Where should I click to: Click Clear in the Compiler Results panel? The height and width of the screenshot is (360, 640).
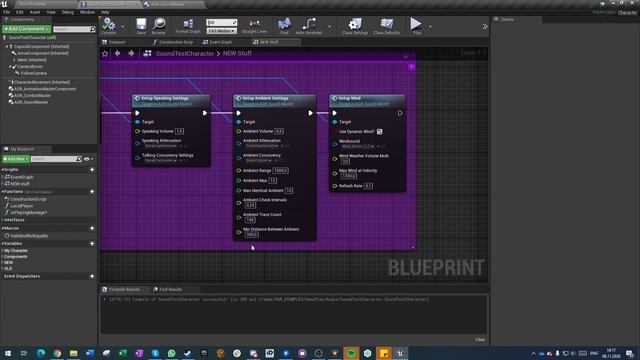click(x=480, y=340)
